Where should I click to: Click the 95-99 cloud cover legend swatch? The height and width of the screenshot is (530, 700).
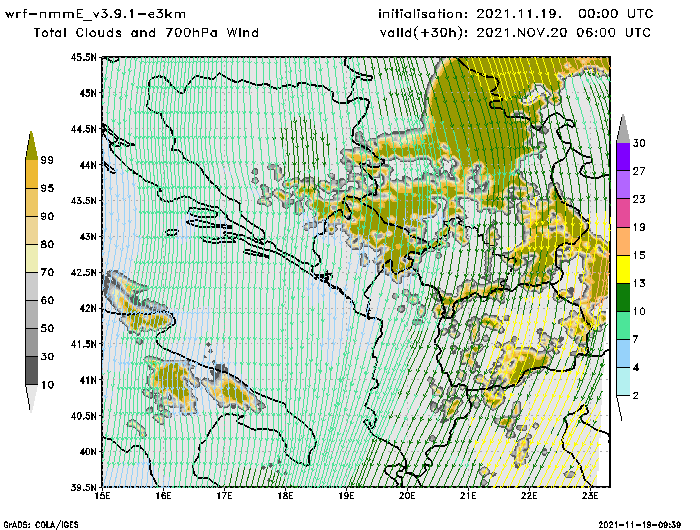coord(32,174)
